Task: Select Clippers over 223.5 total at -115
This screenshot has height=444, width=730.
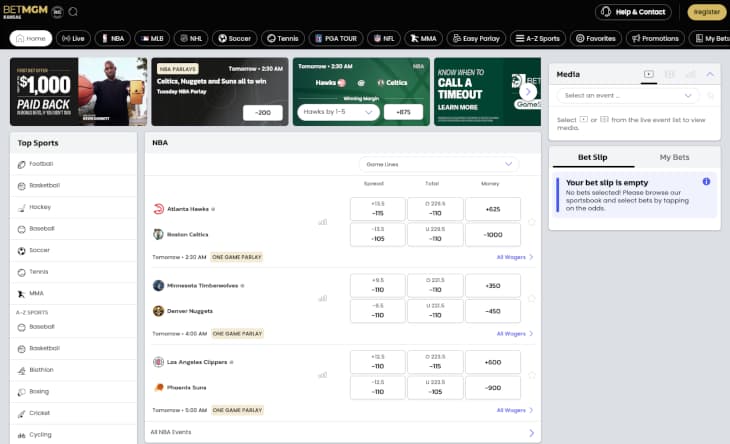Action: [x=435, y=362]
